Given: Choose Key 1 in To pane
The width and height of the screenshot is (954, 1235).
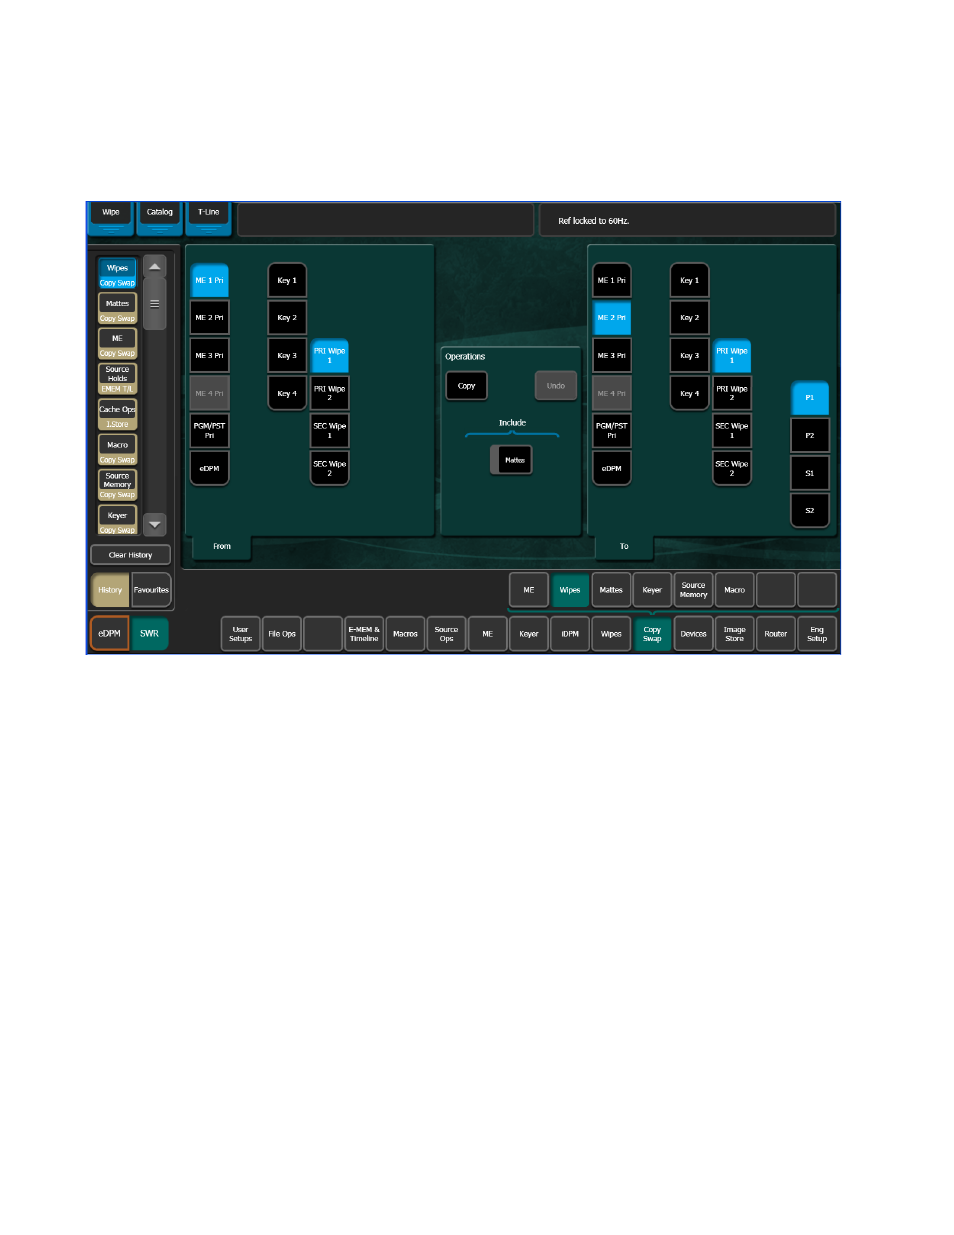Looking at the screenshot, I should 689,281.
